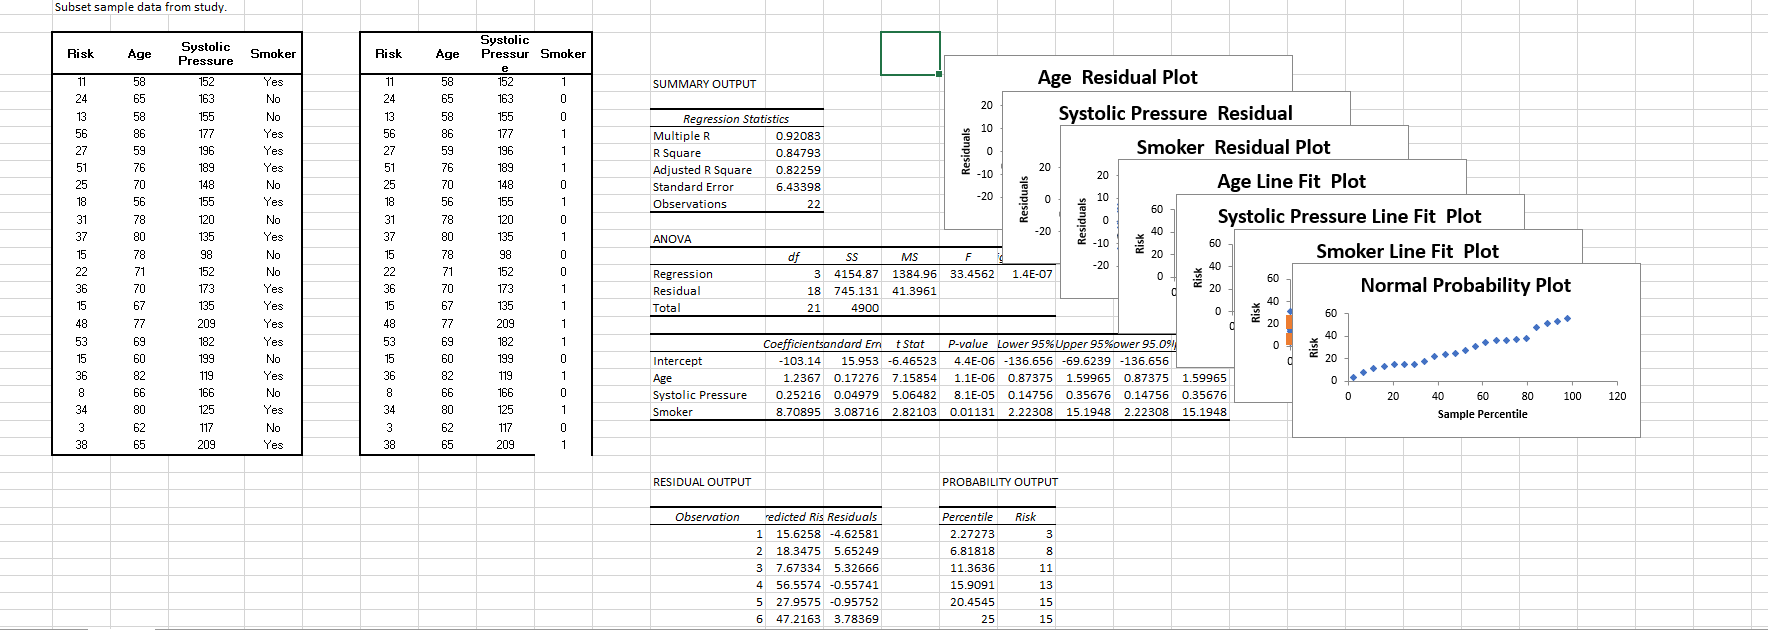Select the regression SS value 4154.87

[x=856, y=274]
